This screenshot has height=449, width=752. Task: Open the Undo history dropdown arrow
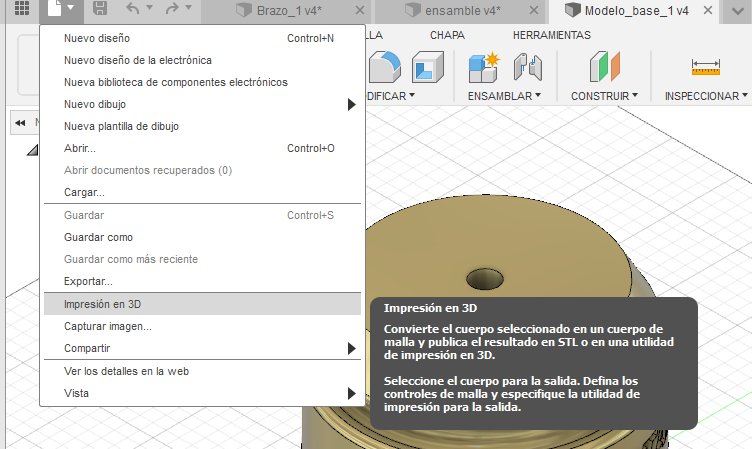tap(149, 8)
